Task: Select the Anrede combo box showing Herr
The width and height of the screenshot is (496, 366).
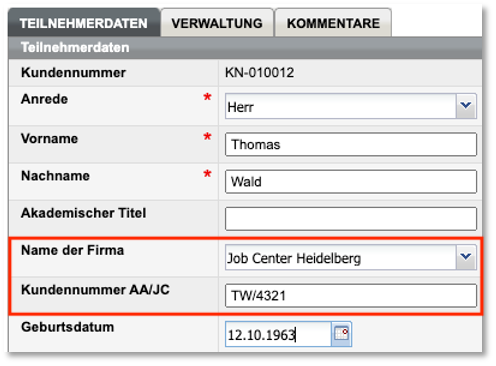Action: tap(351, 106)
